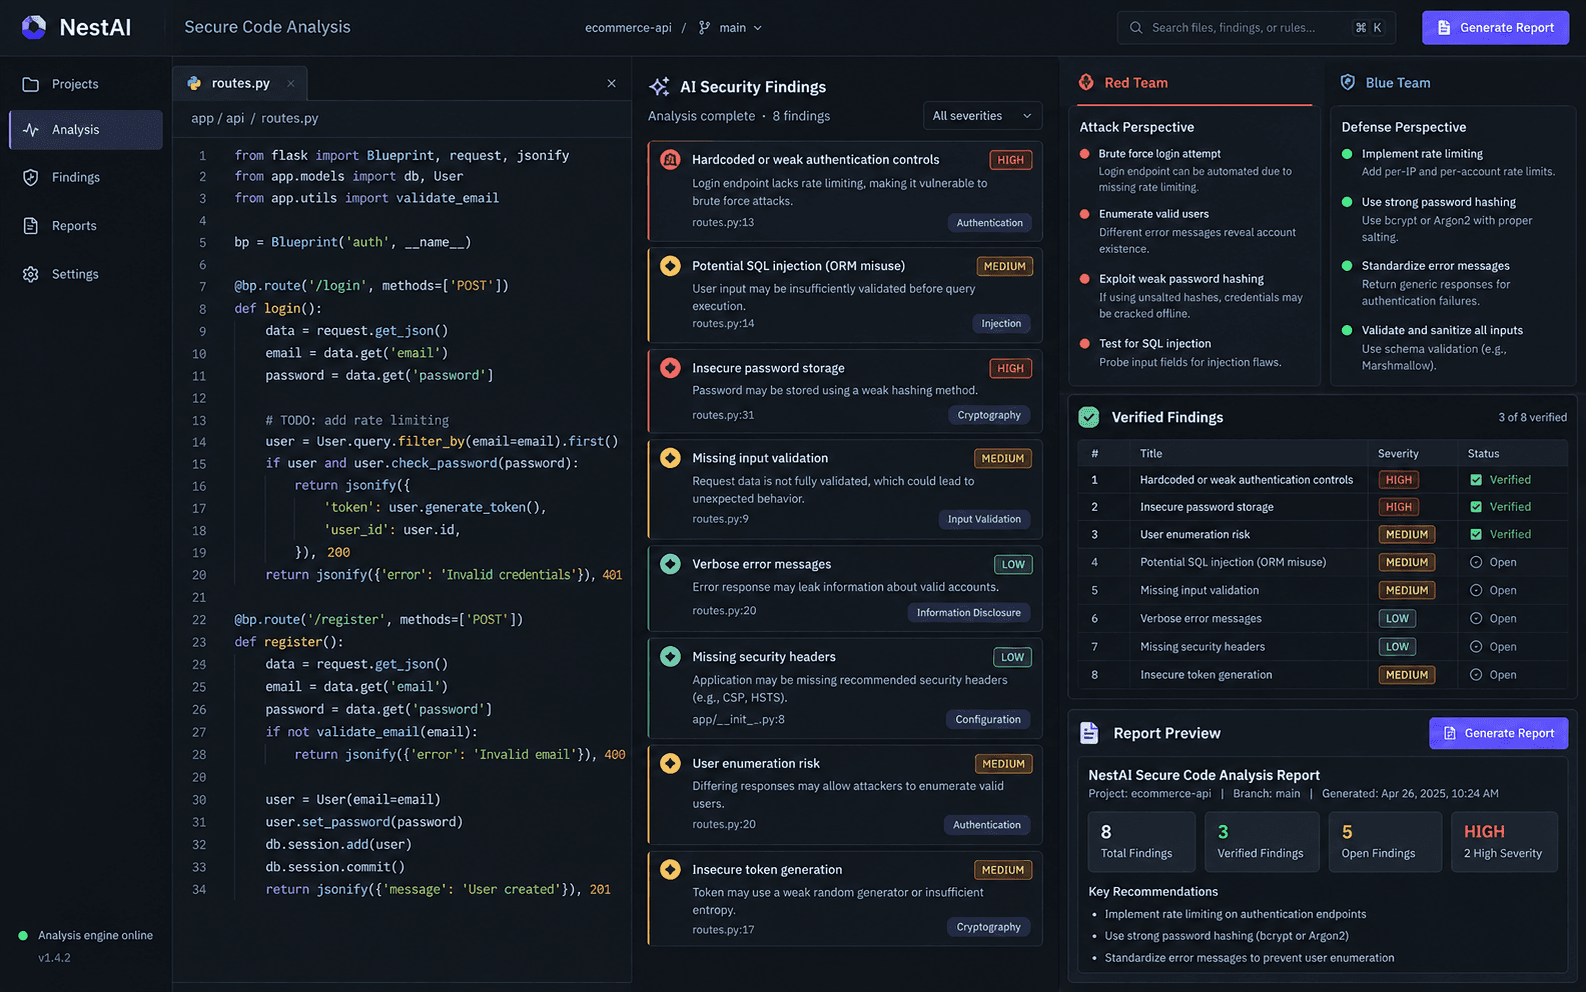
Task: Click the AI sparkle icon beside AI Security Findings
Action: coord(659,87)
